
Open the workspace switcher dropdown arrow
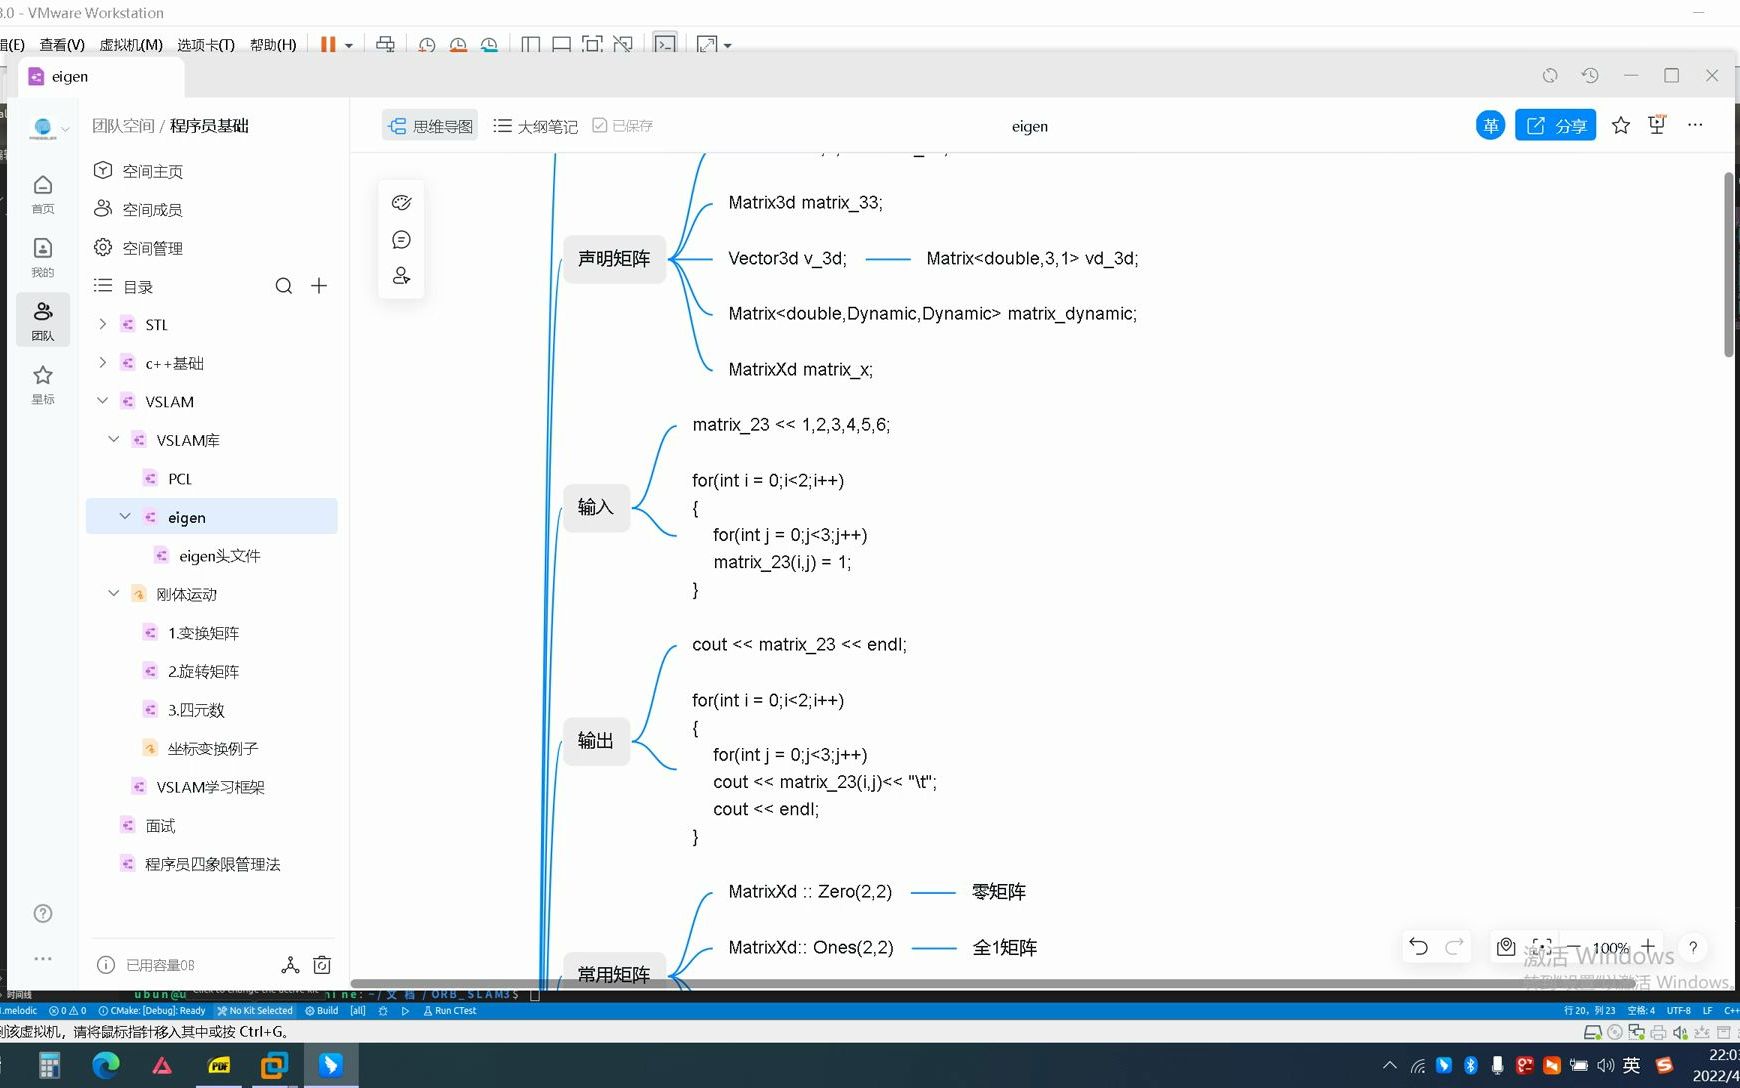[65, 129]
